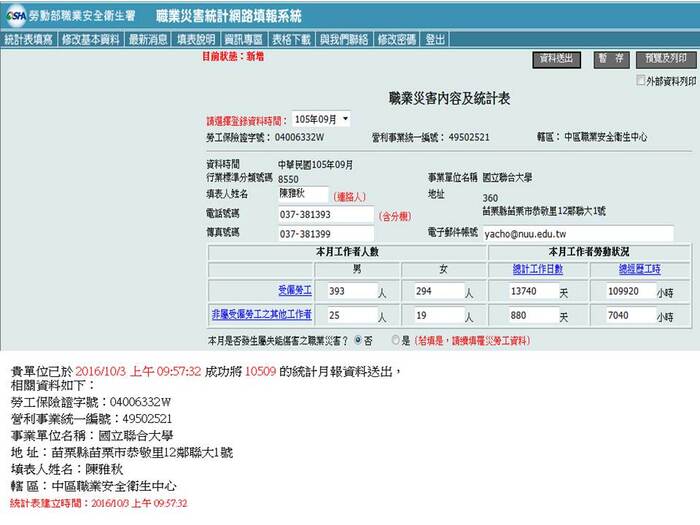Screen dimensions: 700x525
Task: Click the 傳真號碼 field 037-381399
Action: coord(325,233)
